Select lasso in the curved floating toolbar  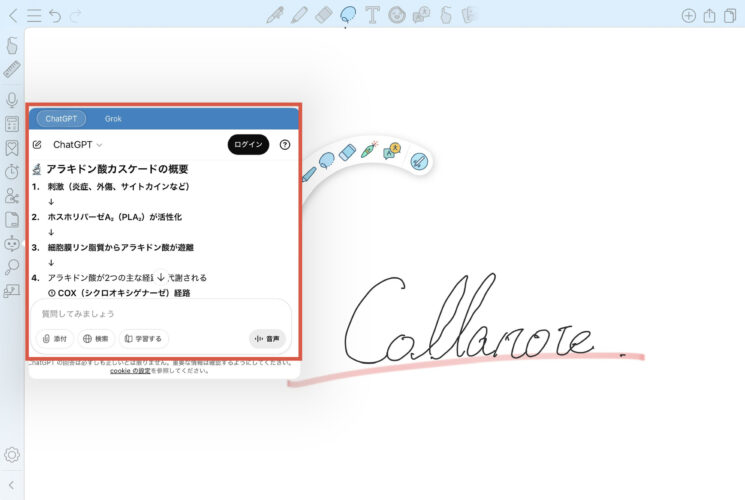pos(326,161)
